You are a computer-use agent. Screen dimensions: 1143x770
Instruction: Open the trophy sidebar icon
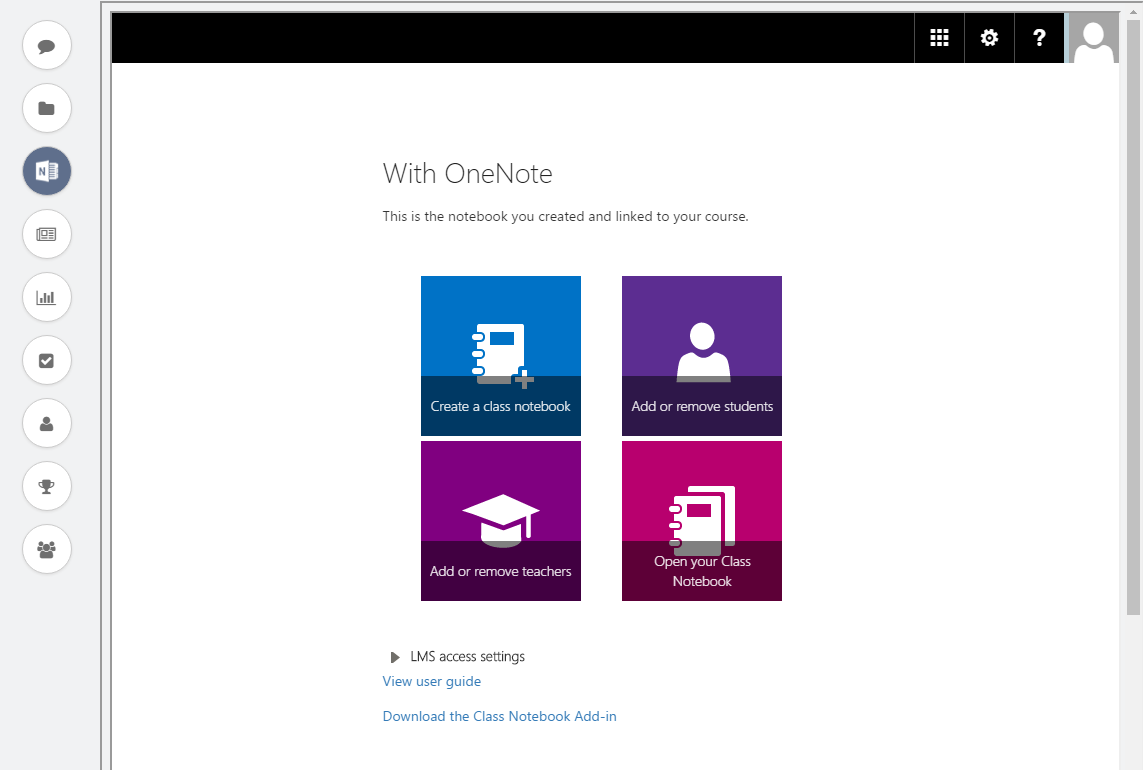(47, 486)
